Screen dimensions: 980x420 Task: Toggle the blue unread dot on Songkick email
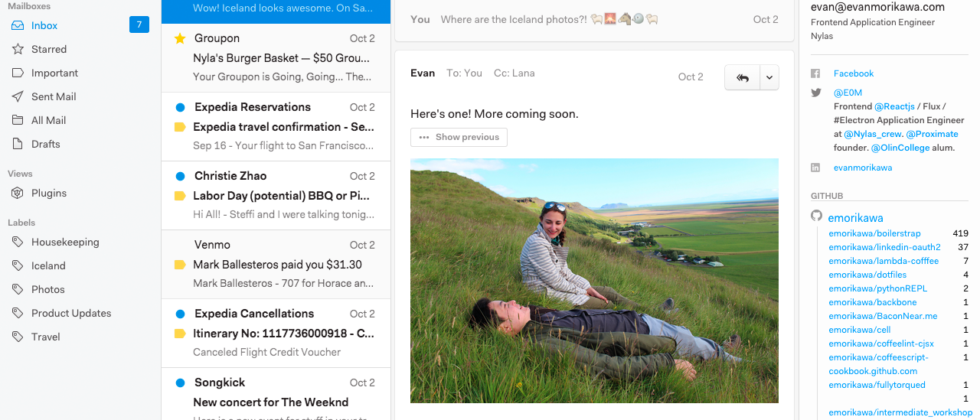pos(180,383)
